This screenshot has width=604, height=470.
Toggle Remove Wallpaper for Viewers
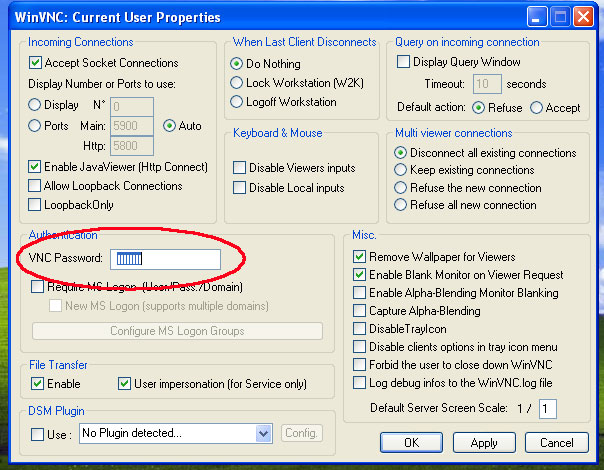click(x=359, y=257)
